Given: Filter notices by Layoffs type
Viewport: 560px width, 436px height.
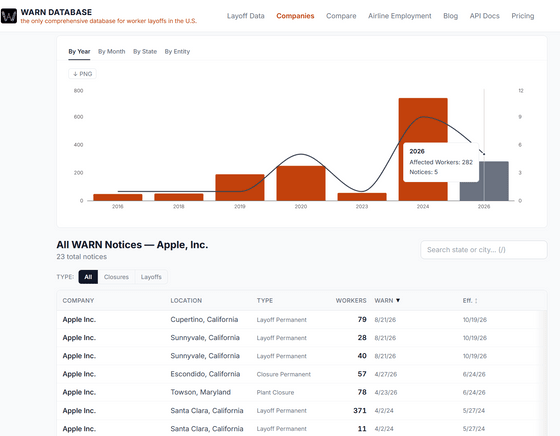Looking at the screenshot, I should [x=151, y=277].
